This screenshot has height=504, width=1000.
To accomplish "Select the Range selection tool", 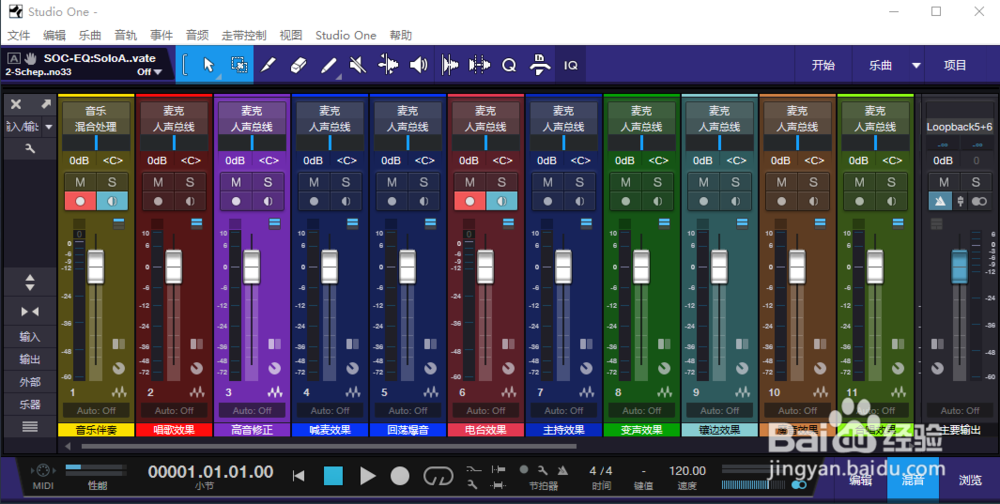I will (x=239, y=65).
